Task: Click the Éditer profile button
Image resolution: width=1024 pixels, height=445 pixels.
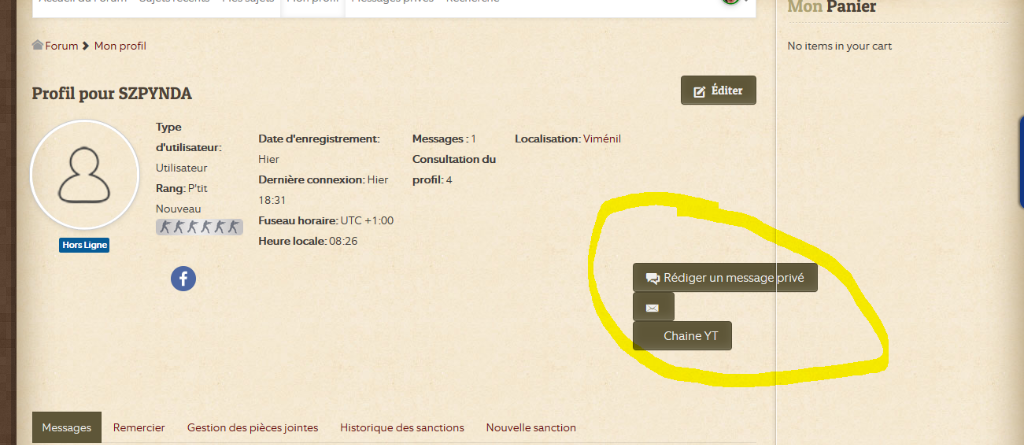Action: click(718, 90)
